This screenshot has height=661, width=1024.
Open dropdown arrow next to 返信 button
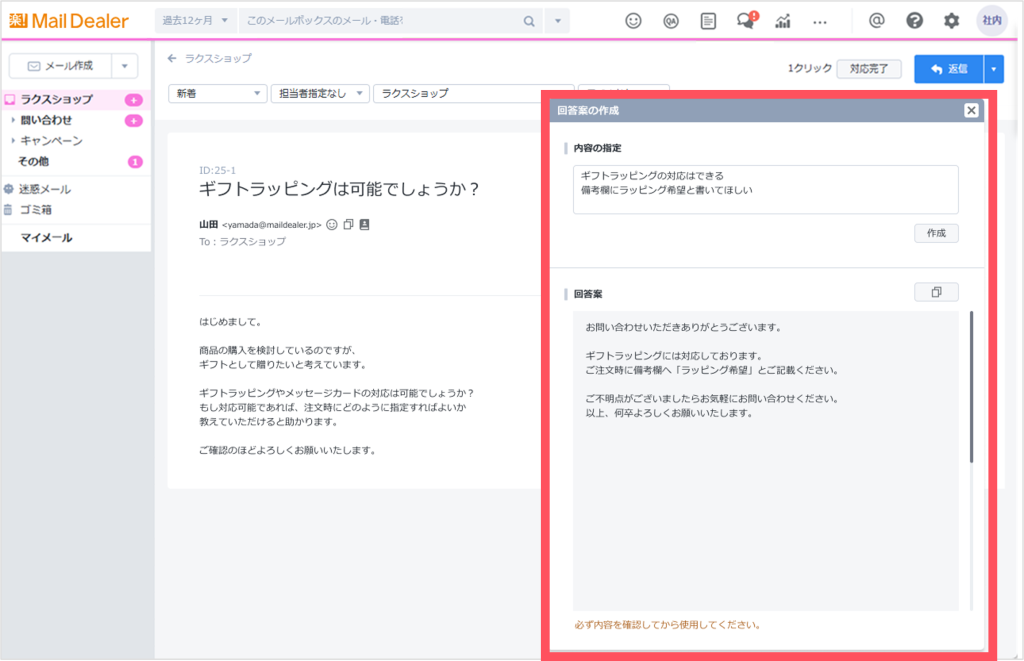click(993, 69)
